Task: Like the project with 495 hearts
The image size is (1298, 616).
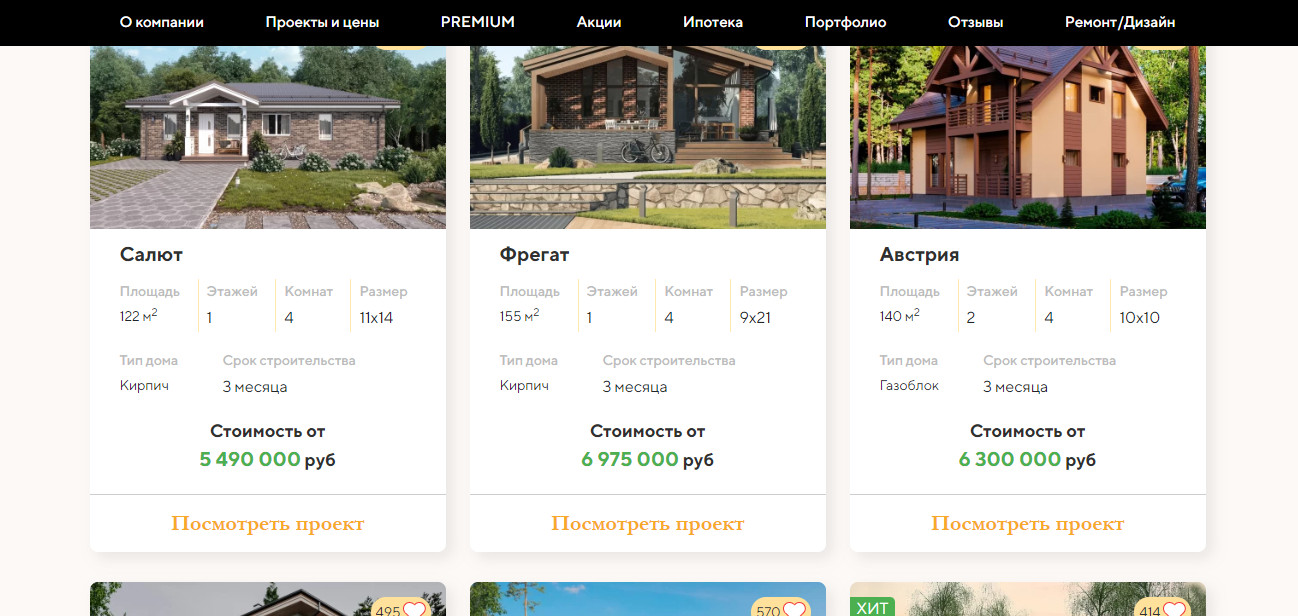Action: click(414, 609)
